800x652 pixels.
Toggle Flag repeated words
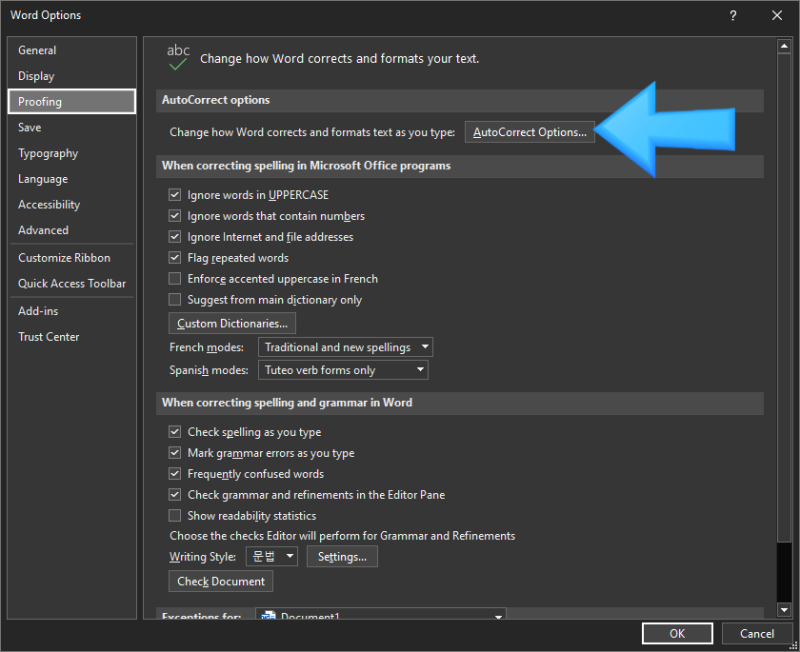(175, 258)
